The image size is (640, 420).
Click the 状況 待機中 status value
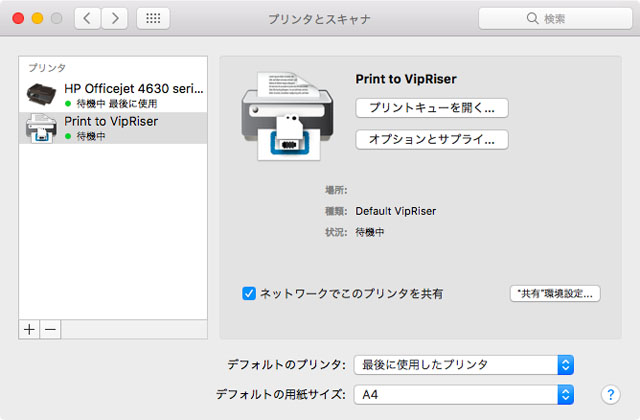coord(370,232)
